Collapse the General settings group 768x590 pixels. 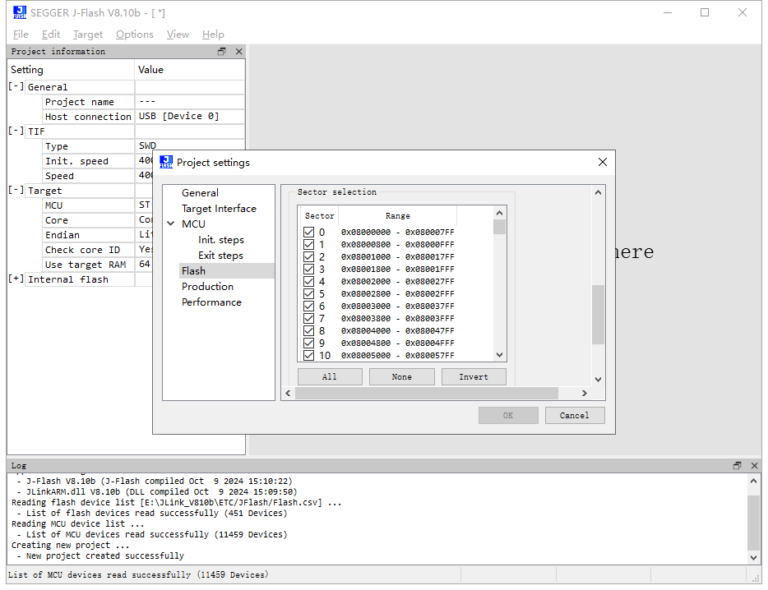coord(16,87)
